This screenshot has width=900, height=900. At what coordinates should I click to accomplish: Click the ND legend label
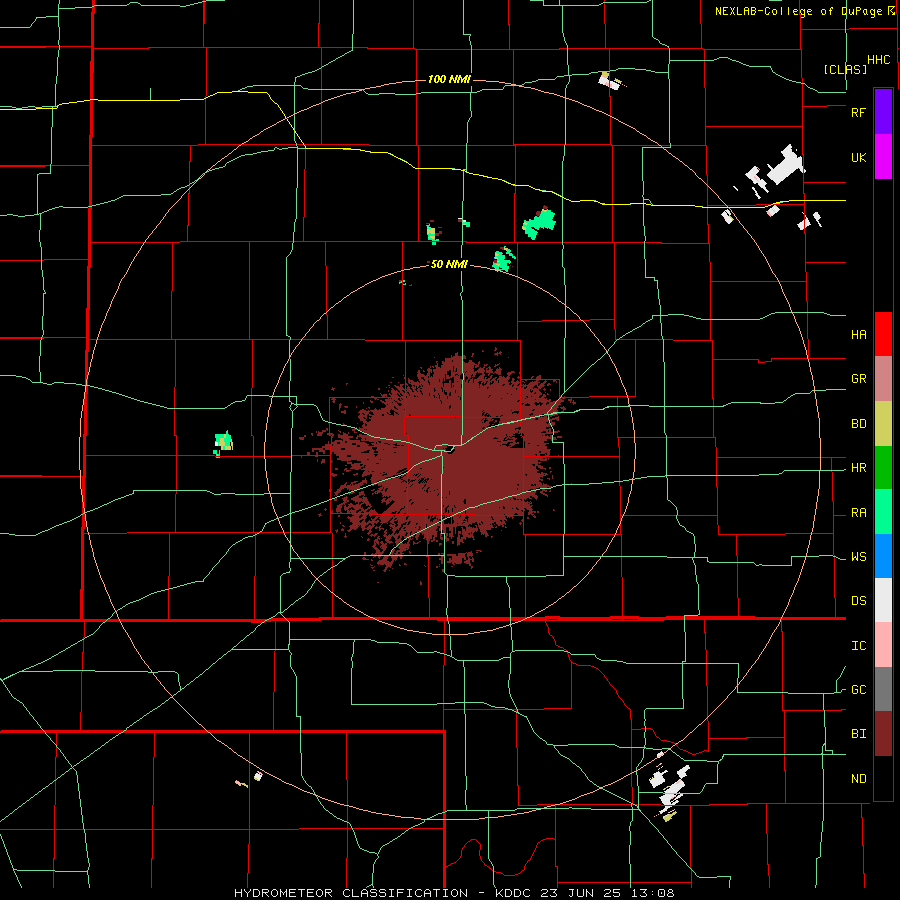858,779
